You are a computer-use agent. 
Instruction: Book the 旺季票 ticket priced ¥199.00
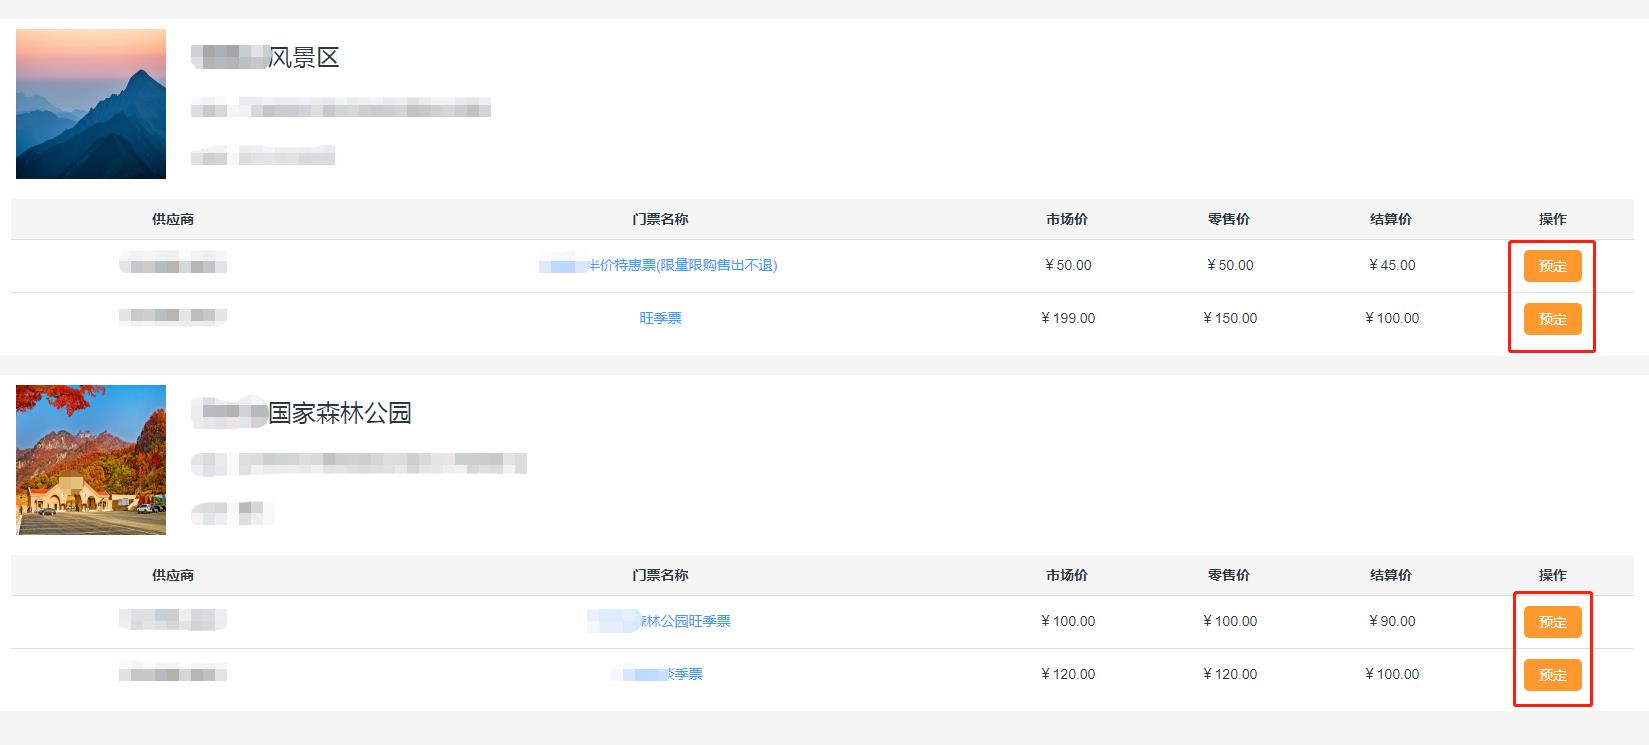pos(1552,319)
